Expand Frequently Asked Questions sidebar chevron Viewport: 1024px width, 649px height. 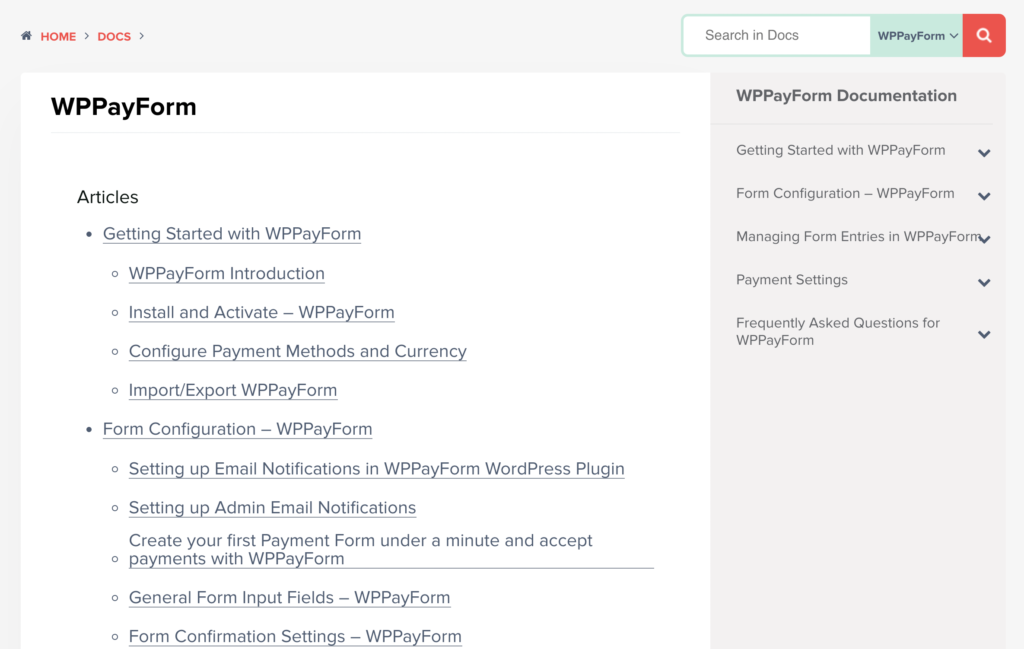(x=984, y=334)
